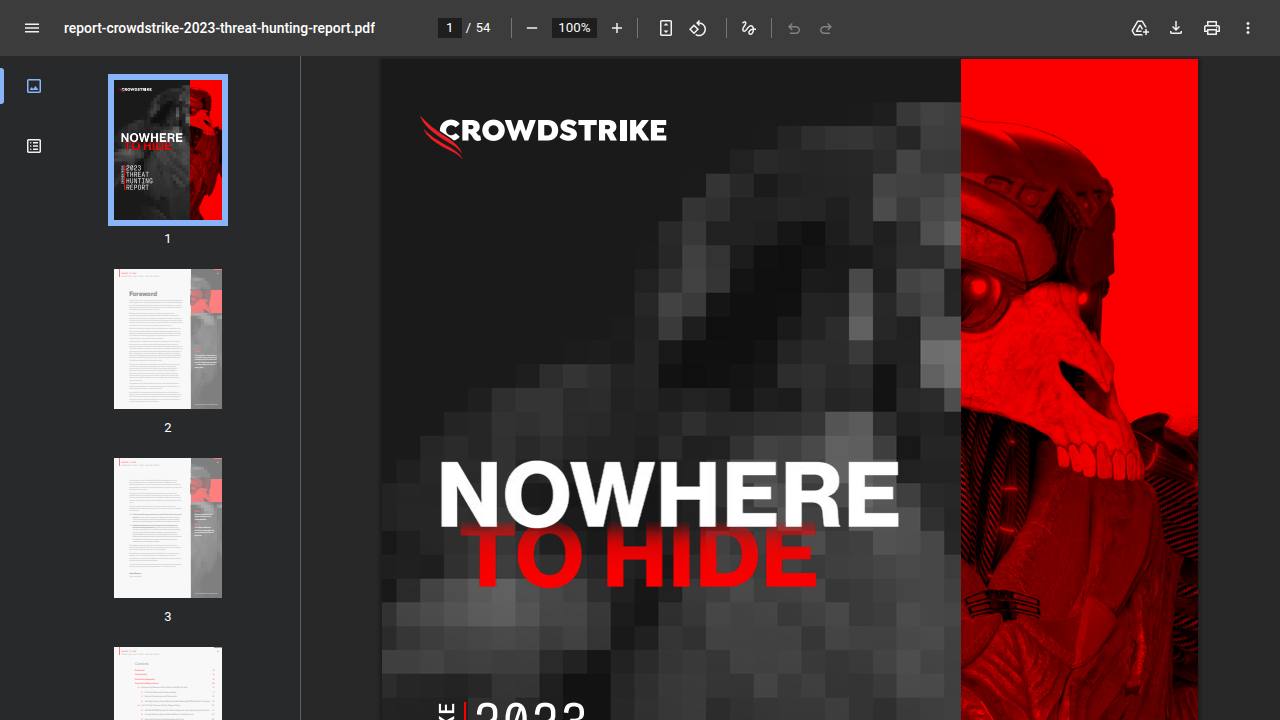Select the page 1 cover thumbnail

tap(168, 150)
